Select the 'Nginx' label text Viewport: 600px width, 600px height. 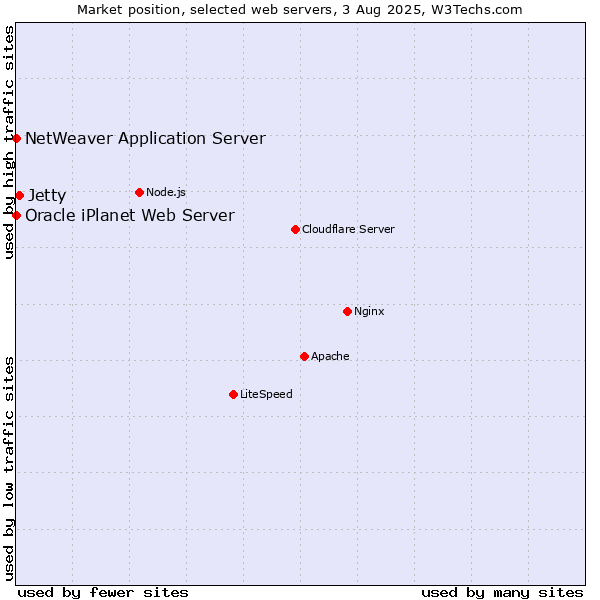click(x=369, y=311)
